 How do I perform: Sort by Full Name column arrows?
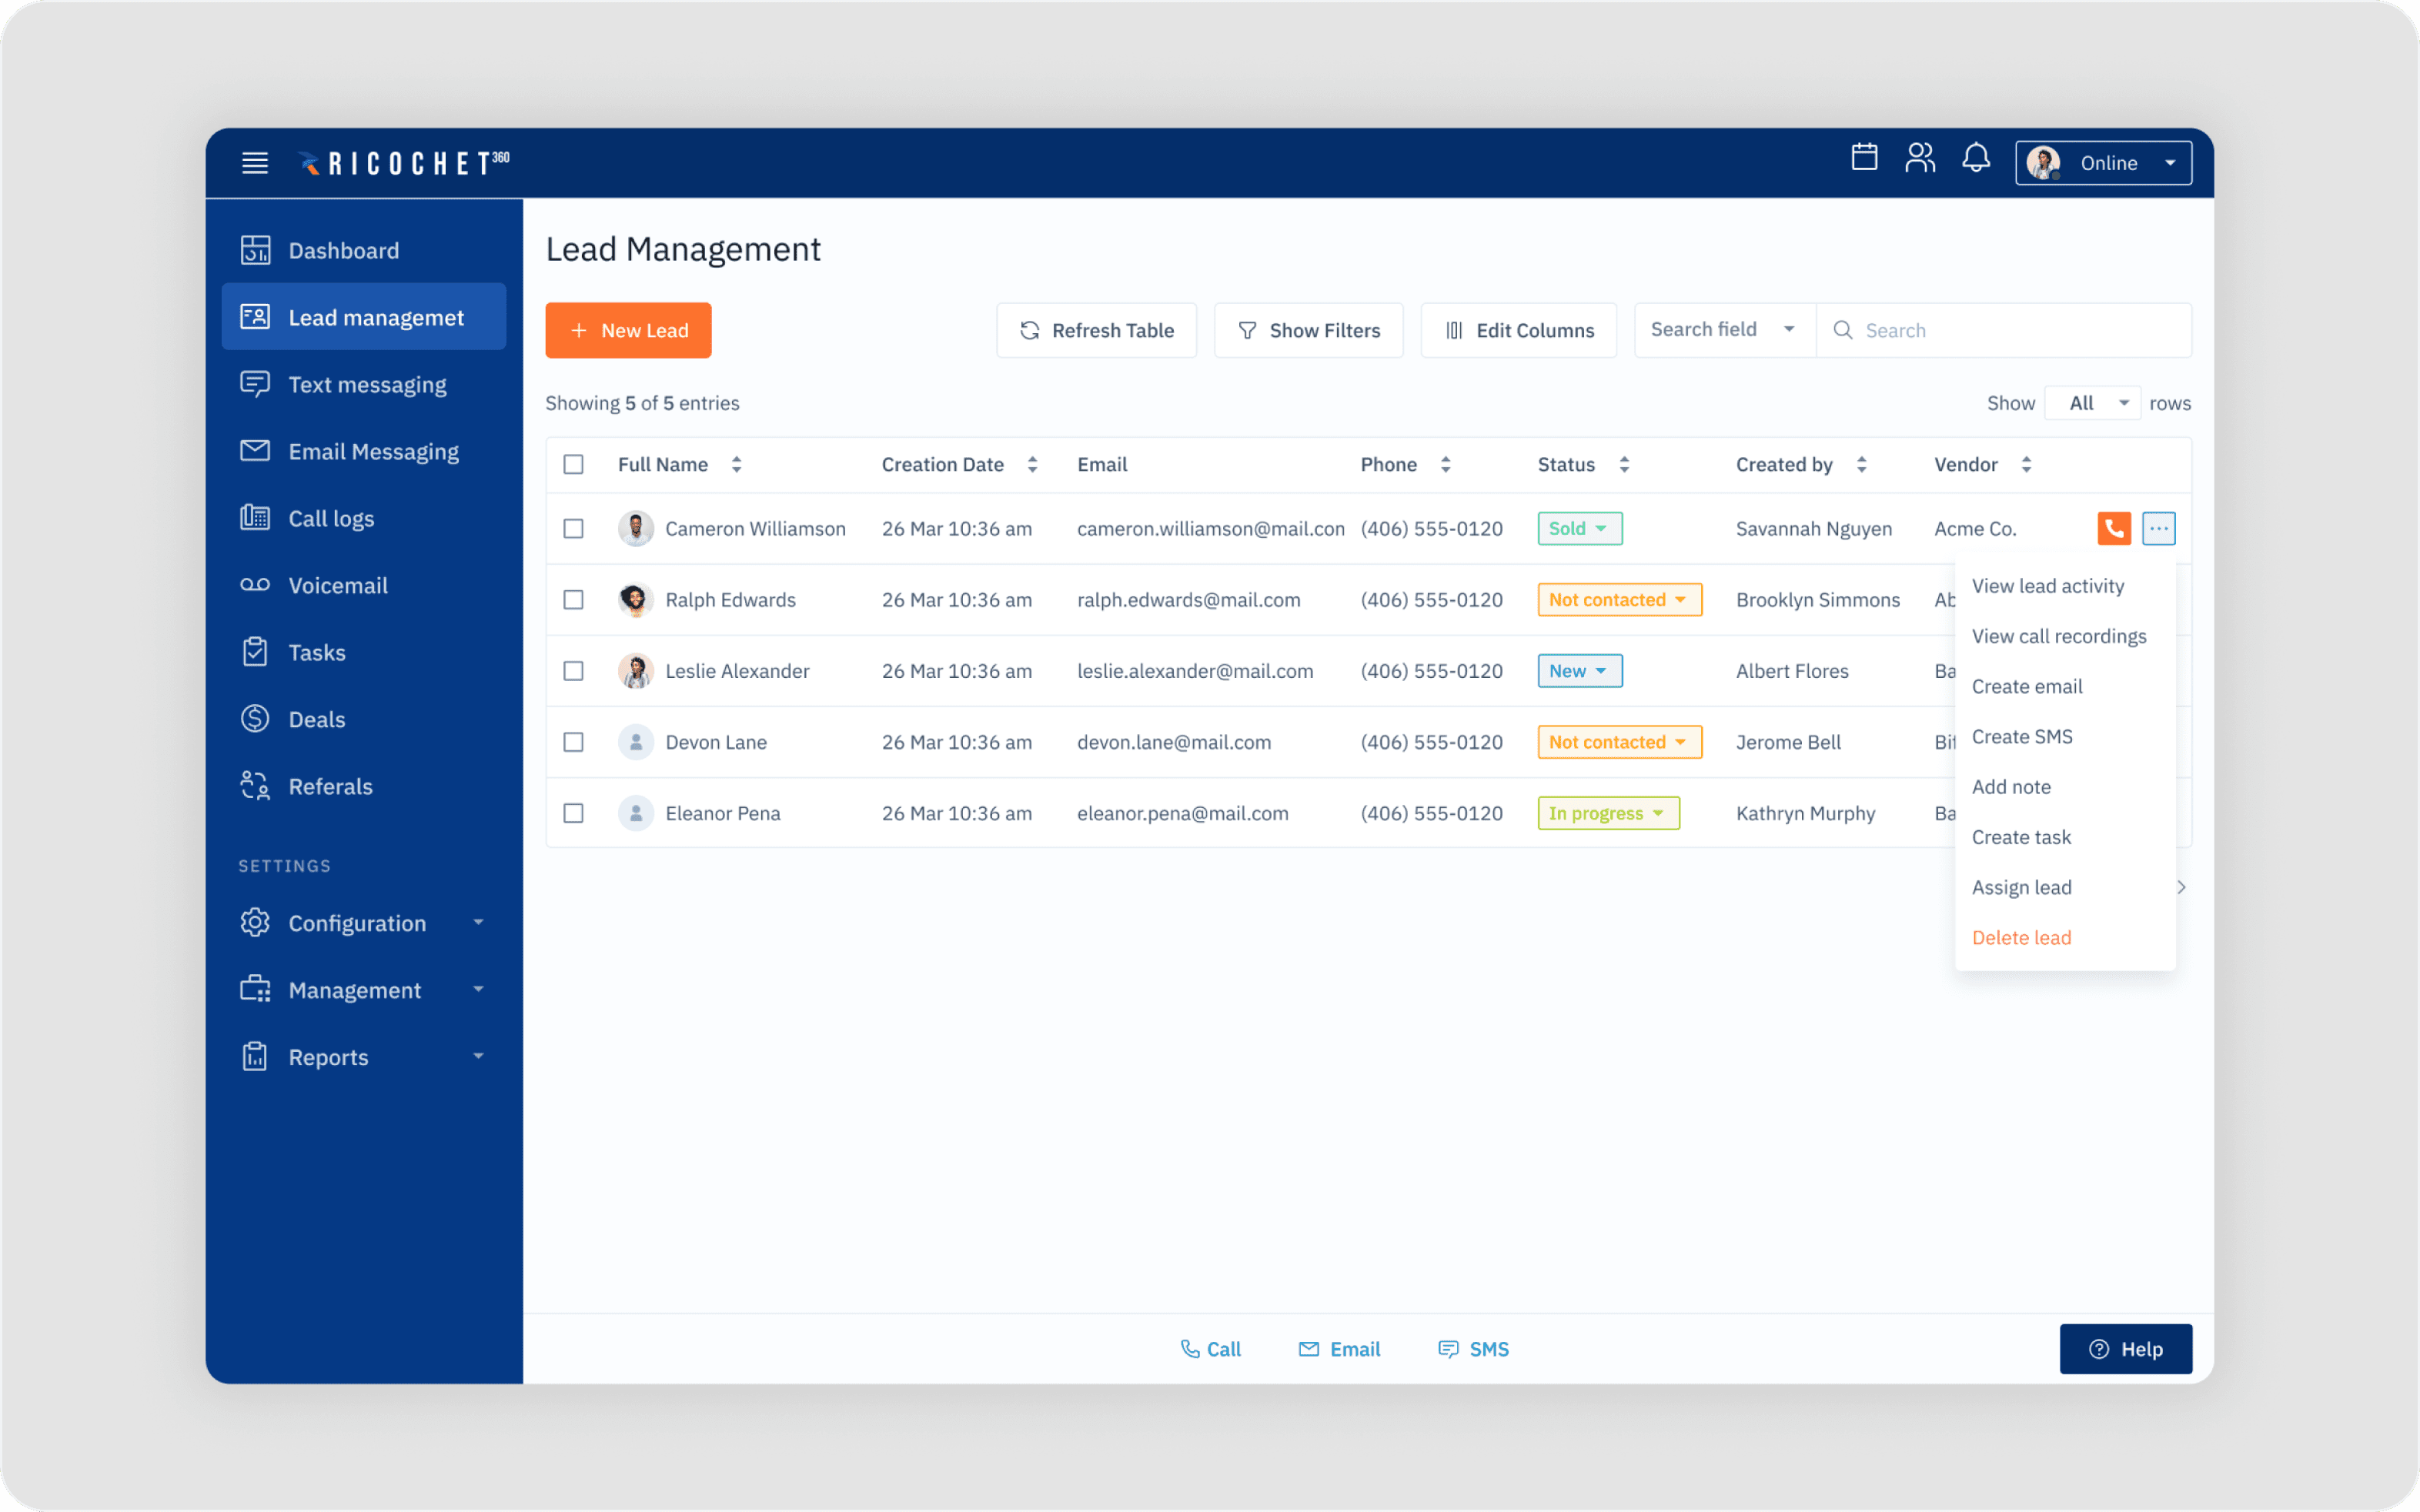pos(737,464)
